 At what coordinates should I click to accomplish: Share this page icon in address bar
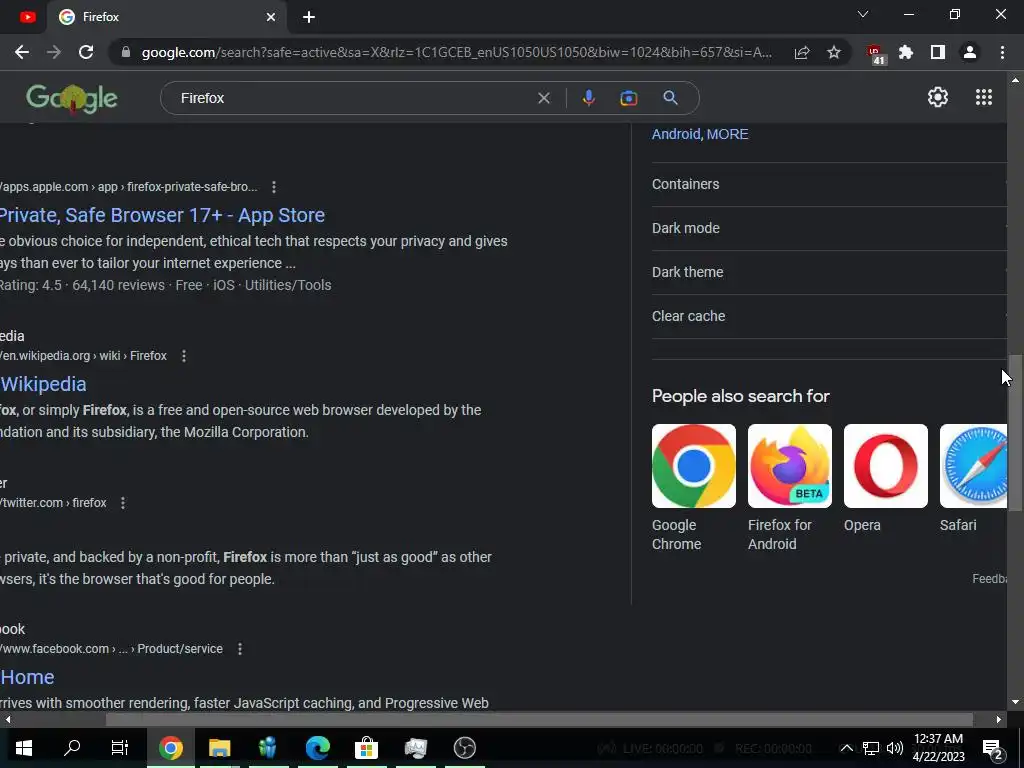[x=802, y=52]
